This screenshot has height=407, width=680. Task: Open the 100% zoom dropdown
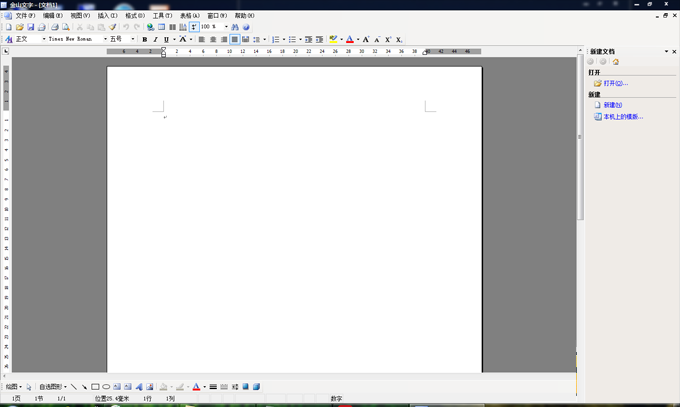pos(226,27)
